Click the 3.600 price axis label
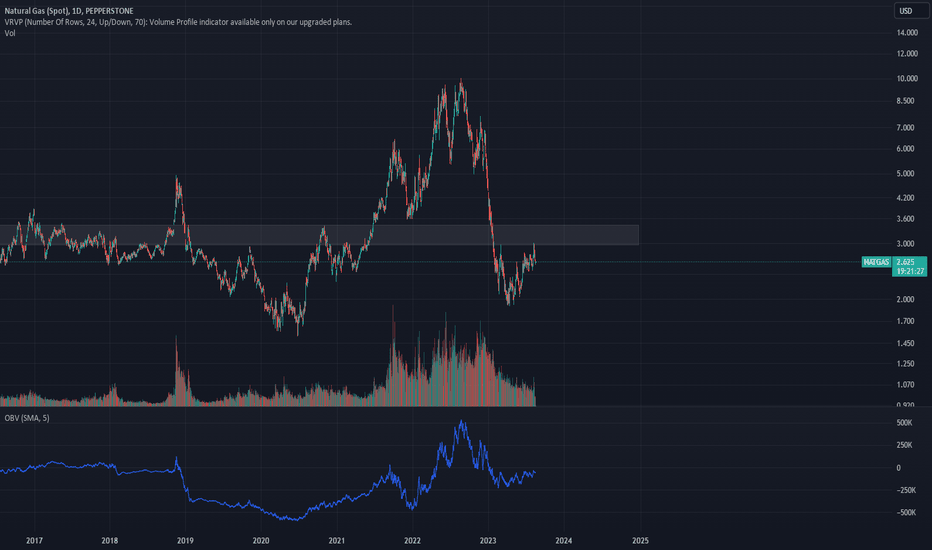Image resolution: width=932 pixels, height=550 pixels. click(x=905, y=219)
